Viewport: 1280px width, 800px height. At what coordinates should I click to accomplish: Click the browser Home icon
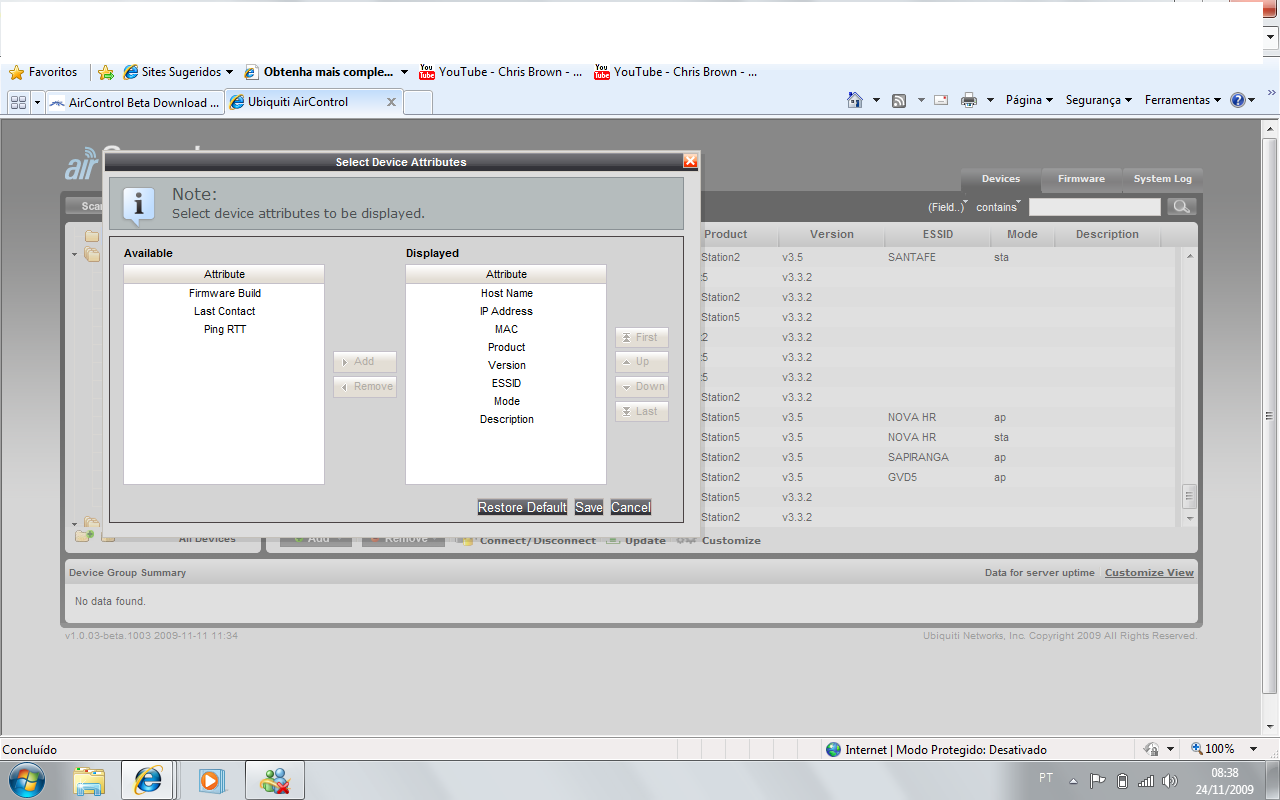click(x=855, y=100)
